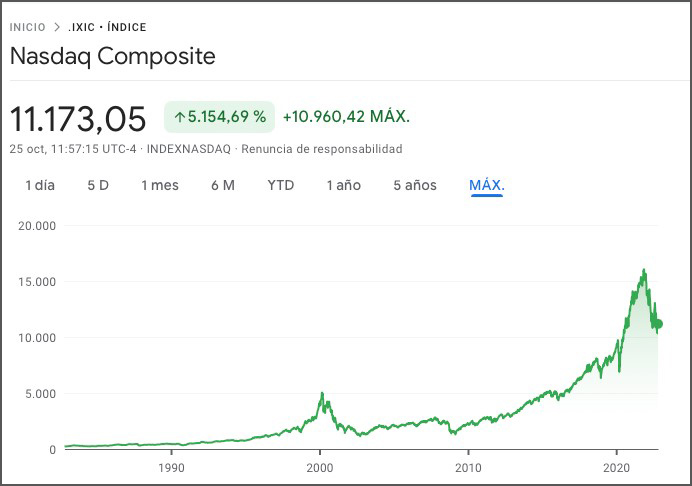Select the MÁX. range tab
The image size is (692, 486).
(487, 185)
